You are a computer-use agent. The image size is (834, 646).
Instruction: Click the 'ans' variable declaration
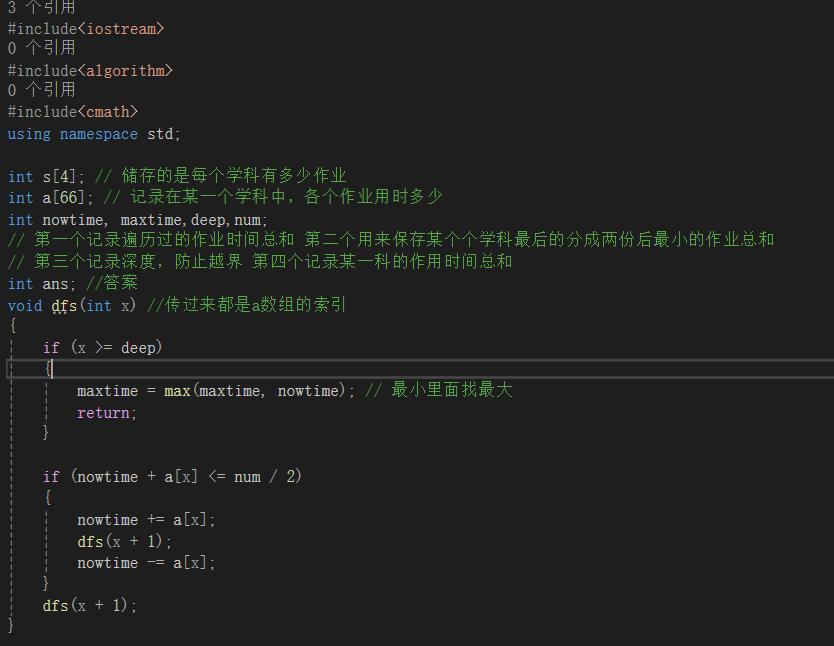click(55, 284)
